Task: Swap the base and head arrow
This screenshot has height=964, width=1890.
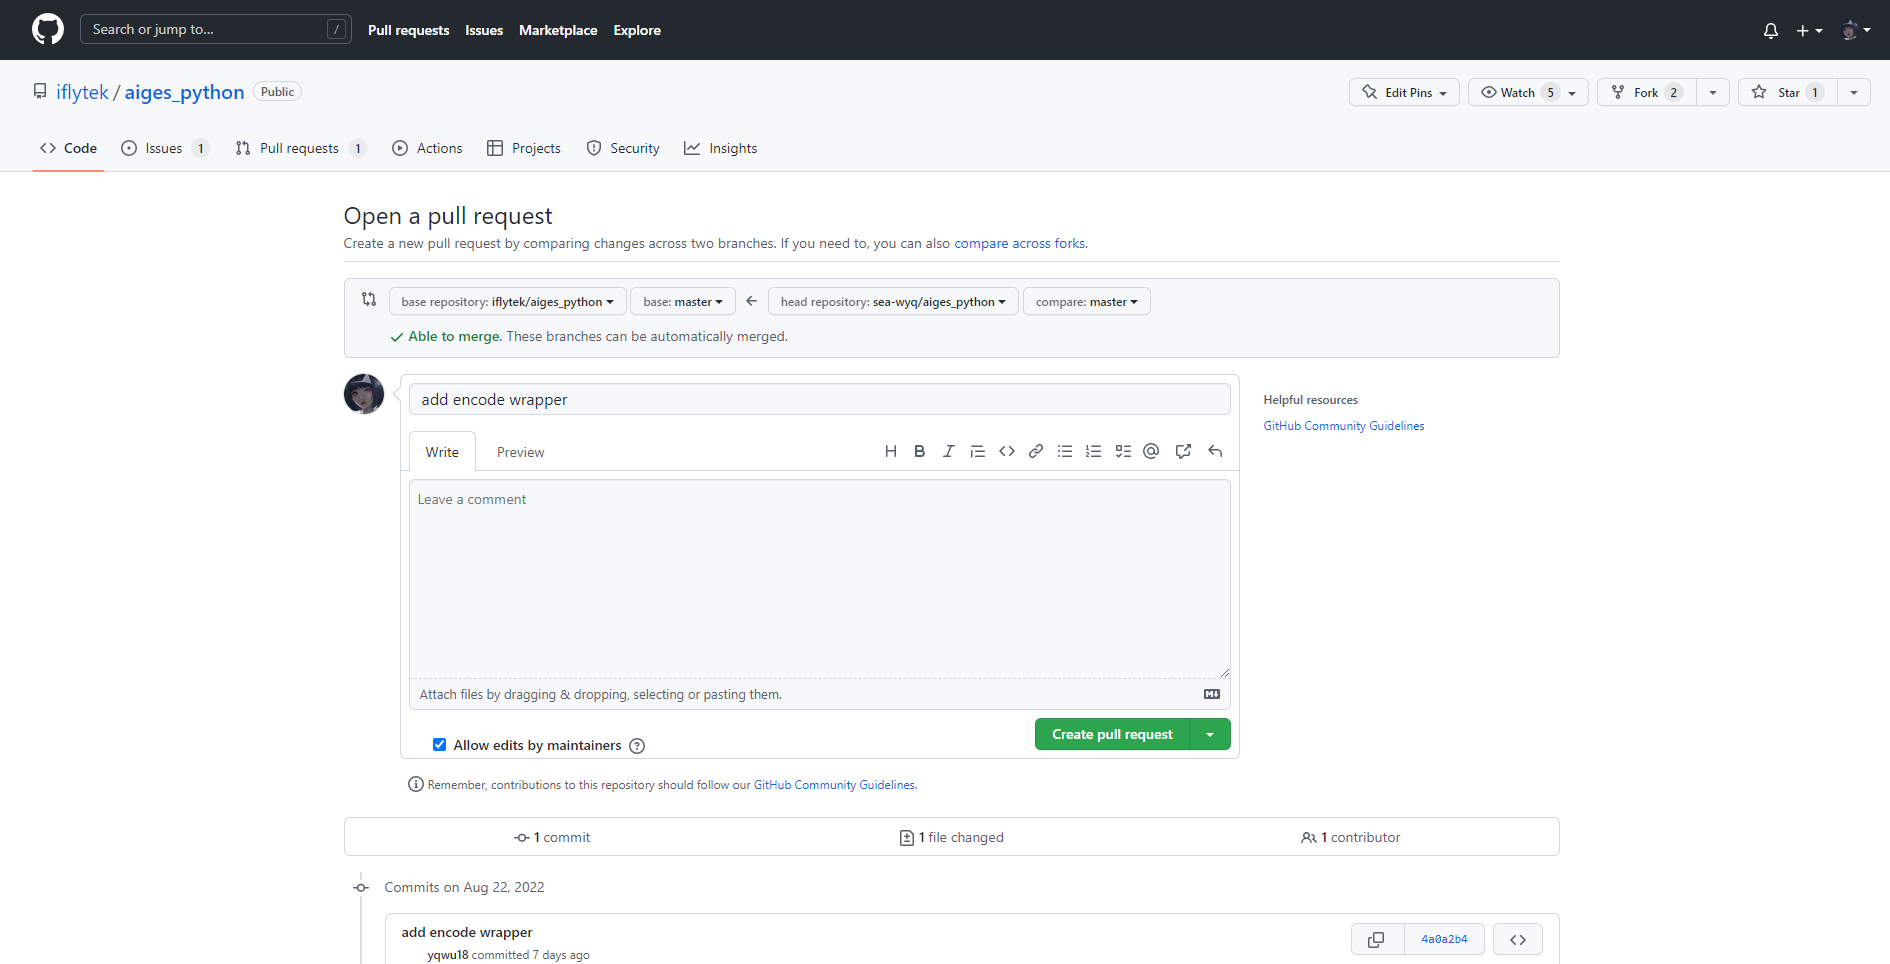Action: pos(751,301)
